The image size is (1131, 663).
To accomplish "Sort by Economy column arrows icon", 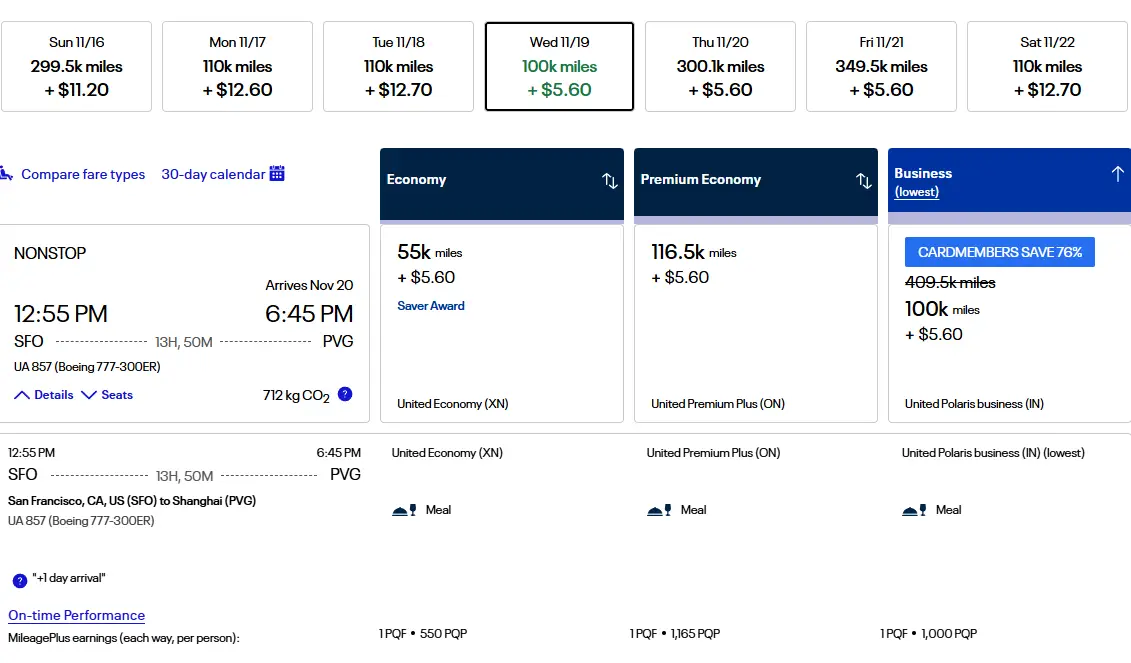I will tap(609, 180).
